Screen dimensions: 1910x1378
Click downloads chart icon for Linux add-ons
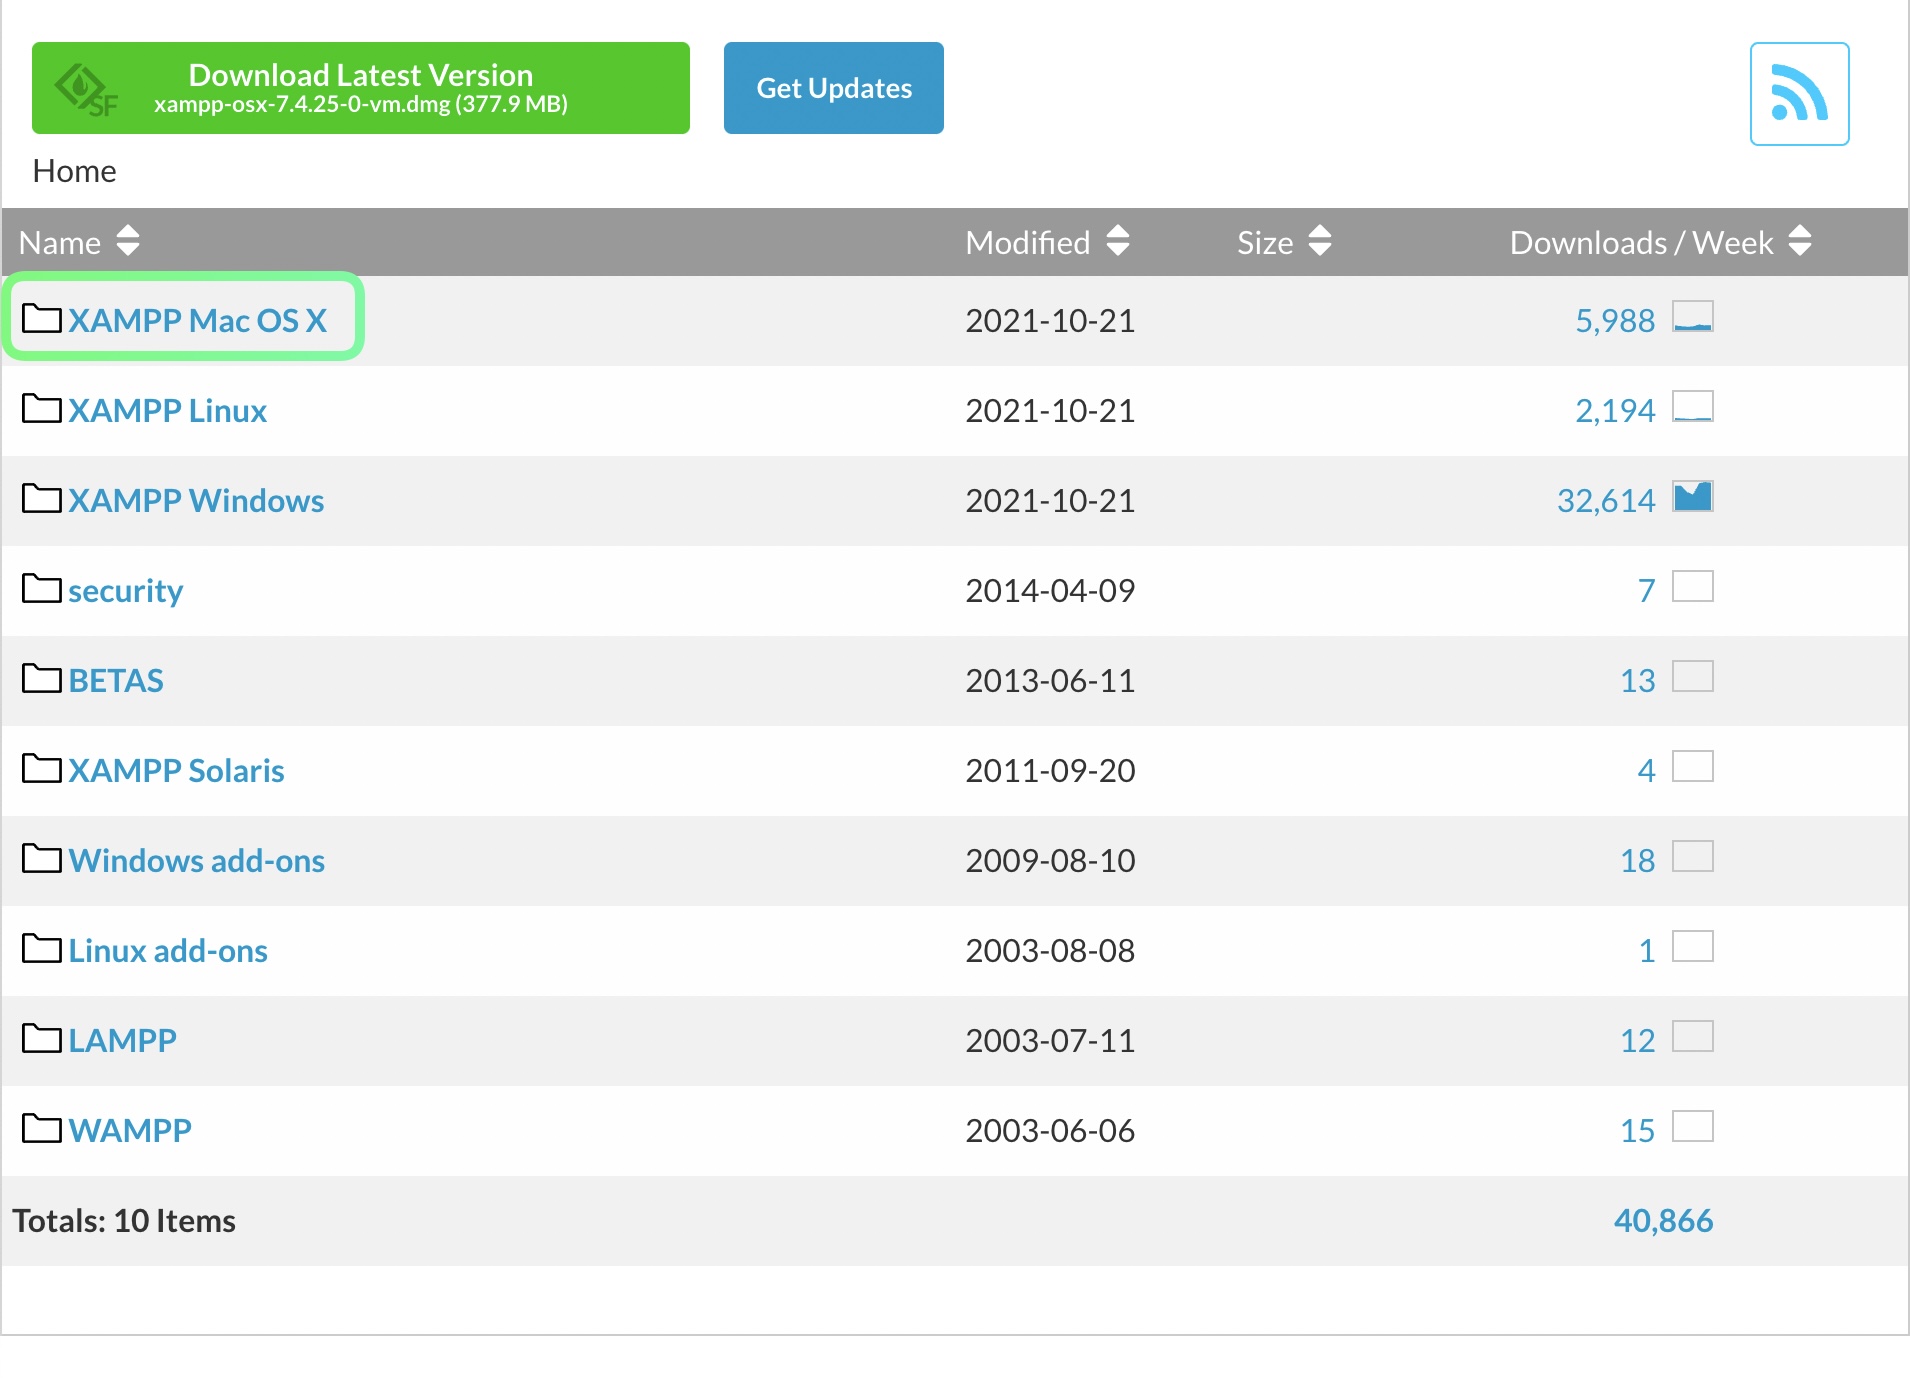(x=1693, y=946)
